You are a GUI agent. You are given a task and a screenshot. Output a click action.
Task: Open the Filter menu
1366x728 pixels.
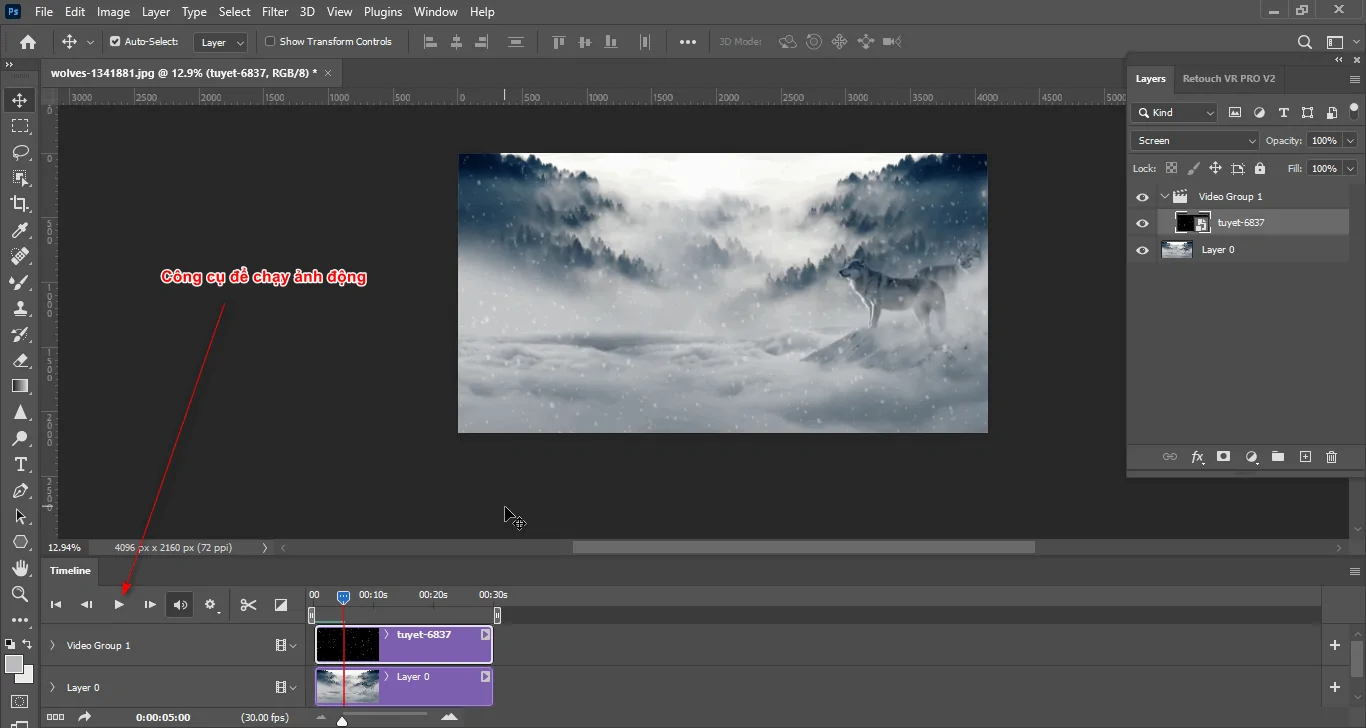point(275,12)
